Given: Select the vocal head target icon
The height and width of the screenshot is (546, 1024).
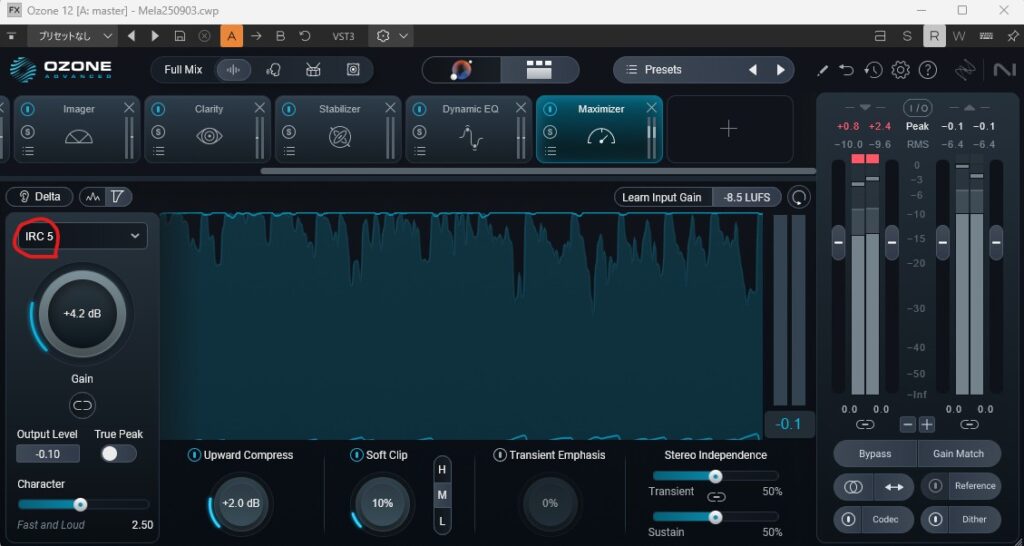Looking at the screenshot, I should 274,69.
